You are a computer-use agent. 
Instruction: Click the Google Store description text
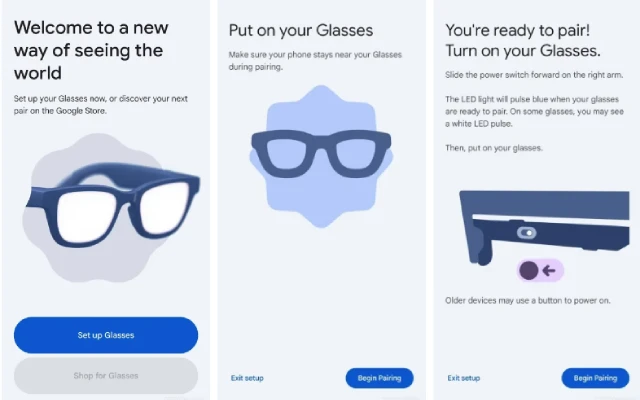click(x=101, y=104)
